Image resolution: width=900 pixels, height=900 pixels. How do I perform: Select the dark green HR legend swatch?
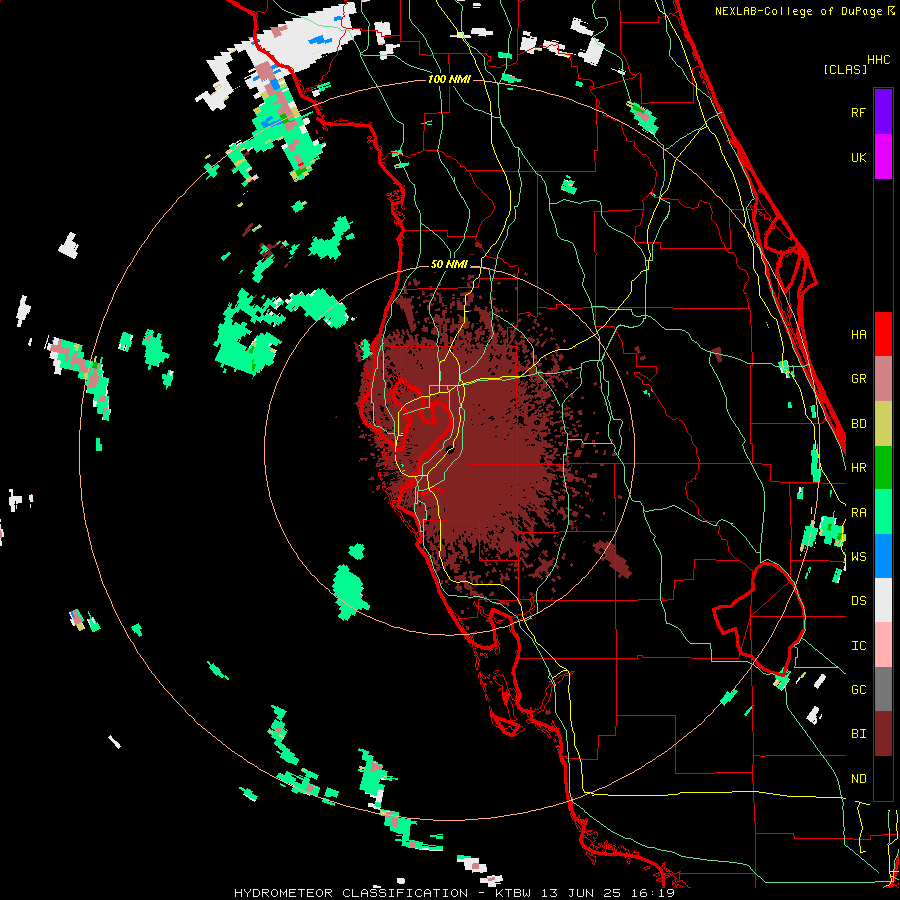[x=883, y=467]
